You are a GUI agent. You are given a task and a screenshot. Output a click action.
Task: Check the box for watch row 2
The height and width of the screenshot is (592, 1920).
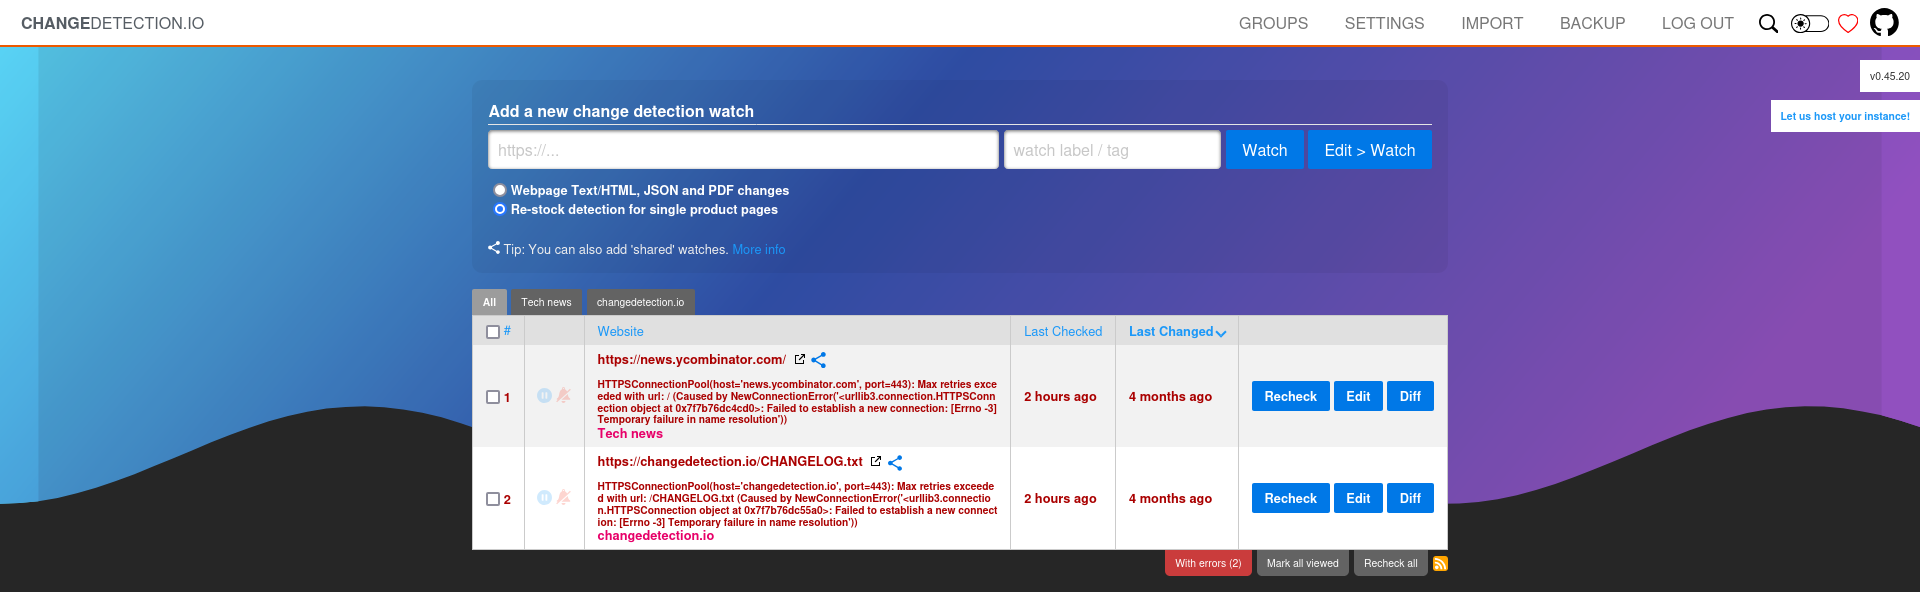point(493,499)
